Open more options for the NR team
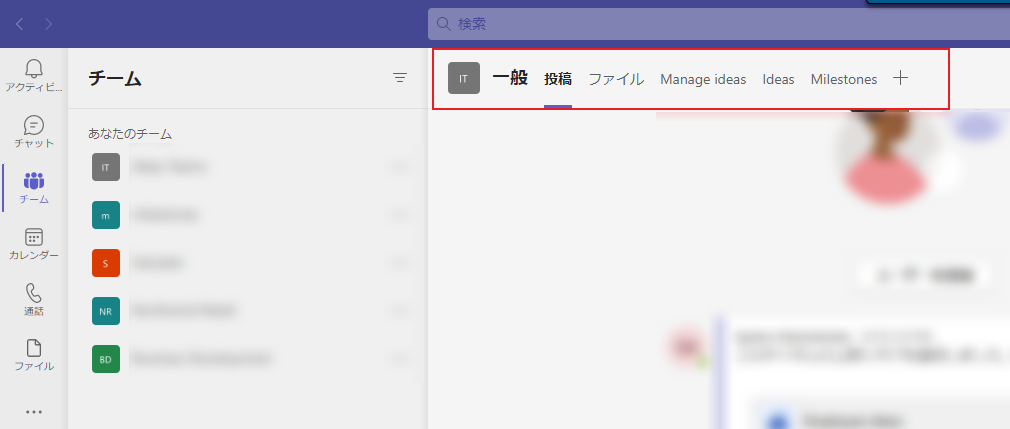This screenshot has width=1010, height=429. tap(400, 310)
